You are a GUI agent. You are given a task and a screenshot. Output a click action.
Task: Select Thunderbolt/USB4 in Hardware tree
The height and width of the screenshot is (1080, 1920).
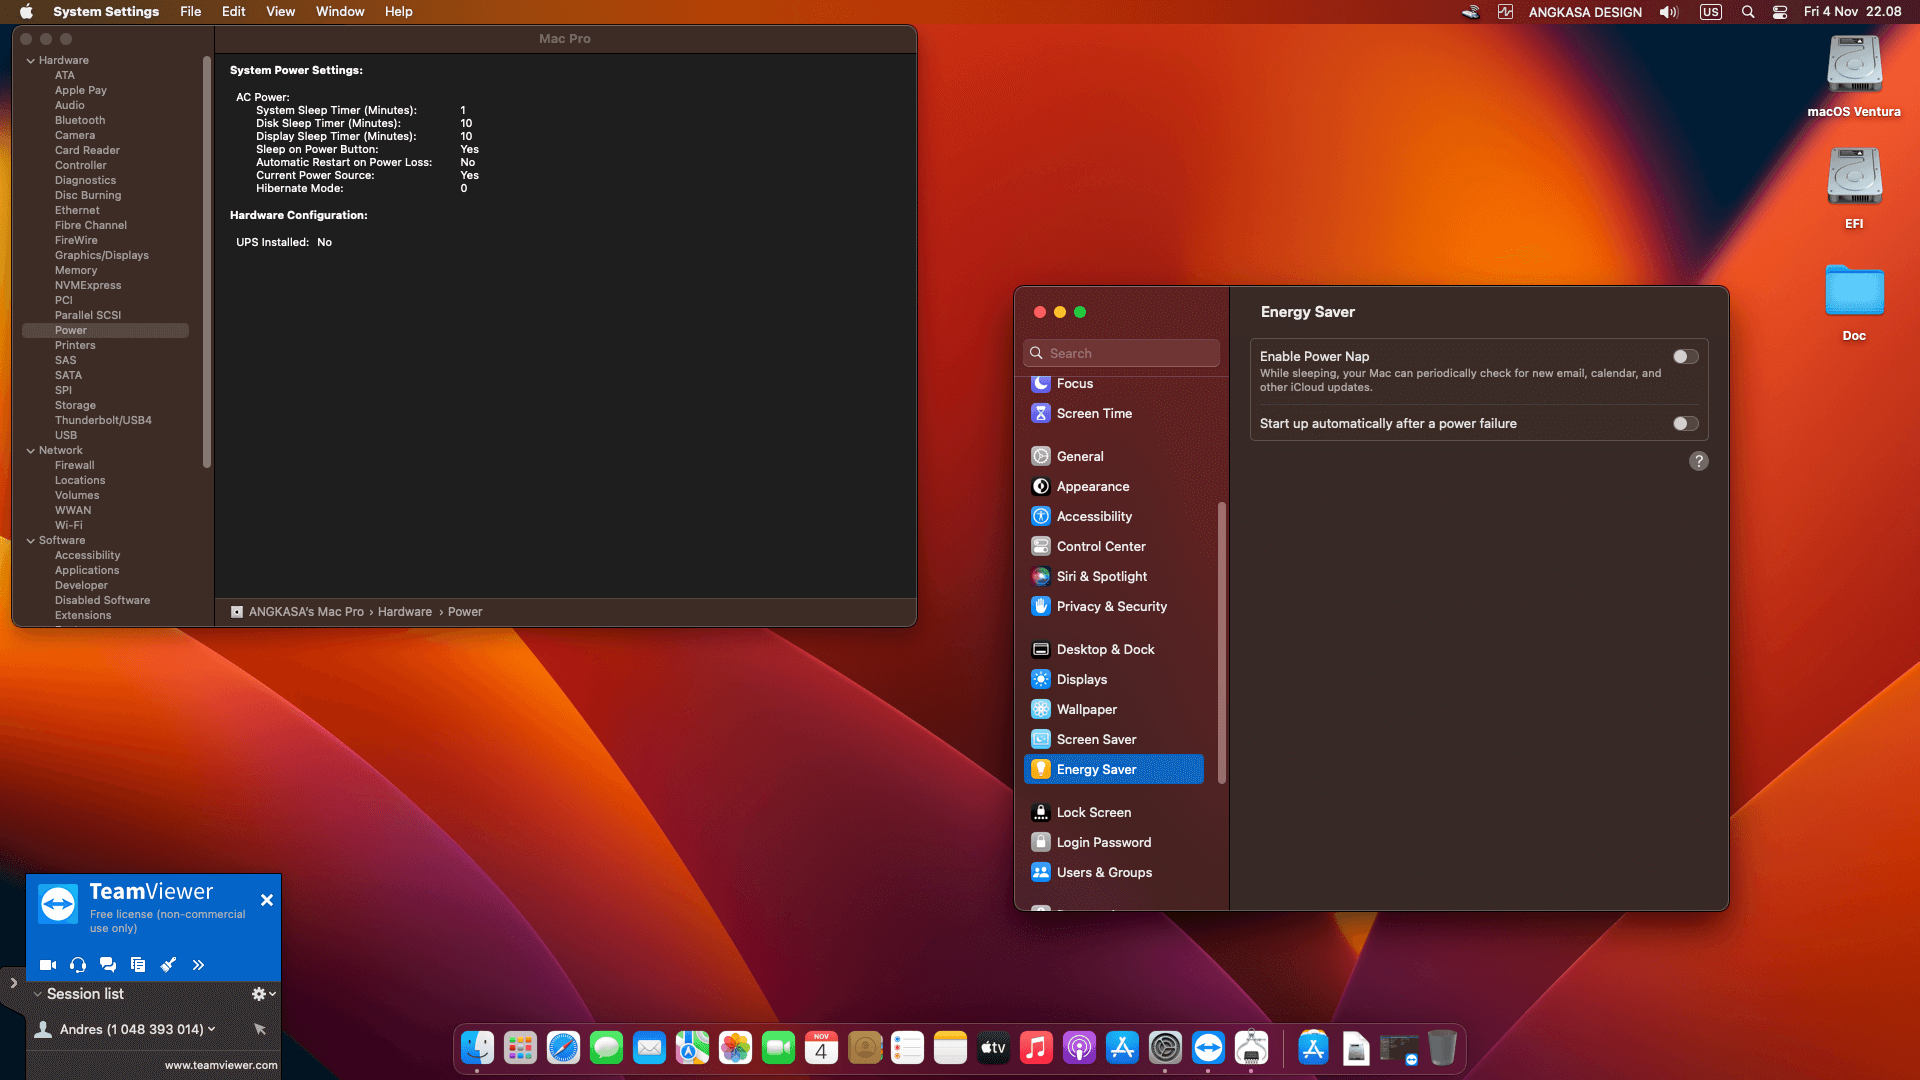click(103, 421)
